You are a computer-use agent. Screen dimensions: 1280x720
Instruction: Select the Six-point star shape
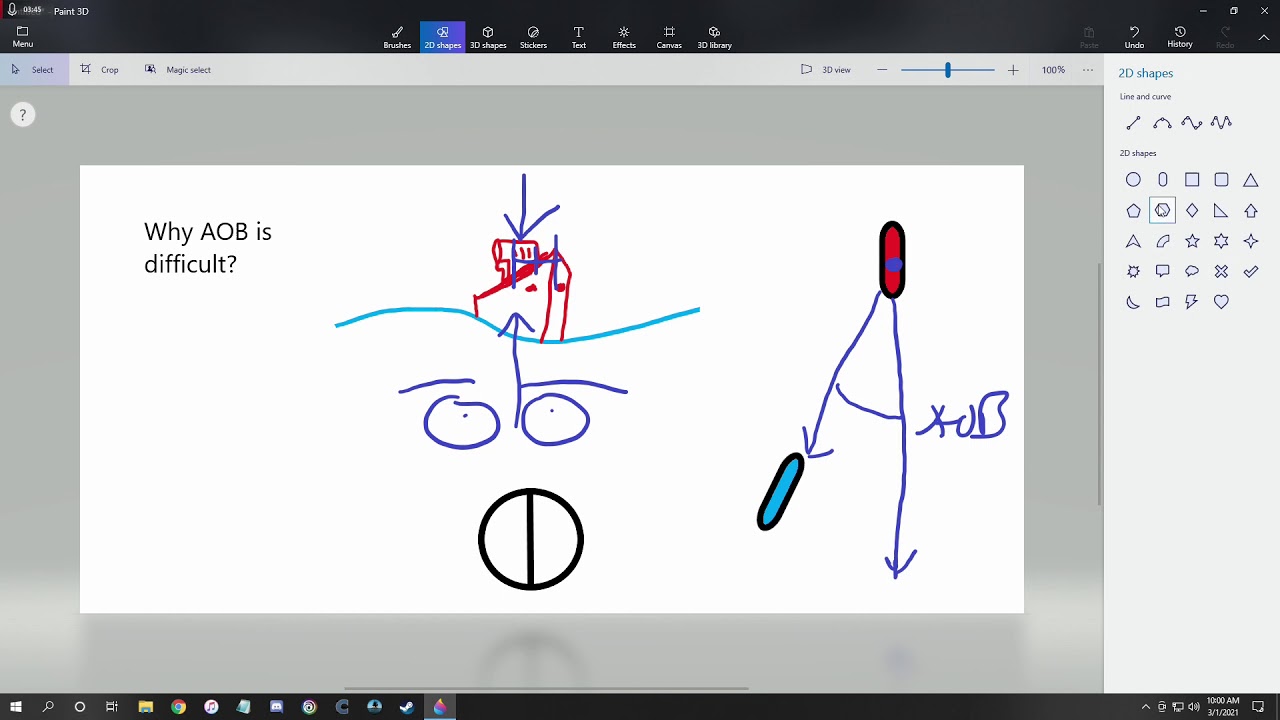tap(1221, 241)
